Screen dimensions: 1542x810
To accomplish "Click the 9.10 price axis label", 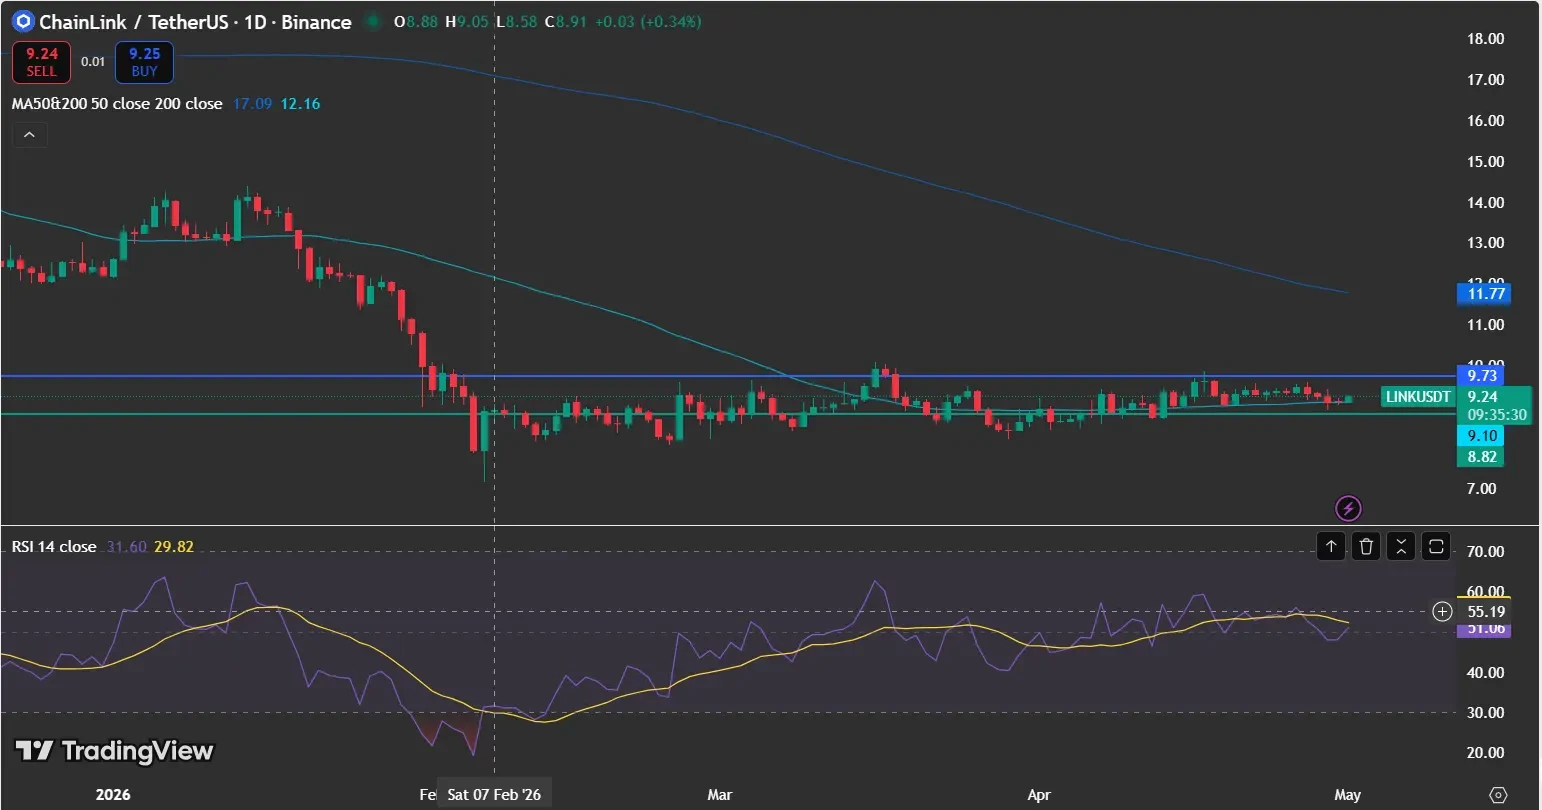I will tap(1482, 436).
